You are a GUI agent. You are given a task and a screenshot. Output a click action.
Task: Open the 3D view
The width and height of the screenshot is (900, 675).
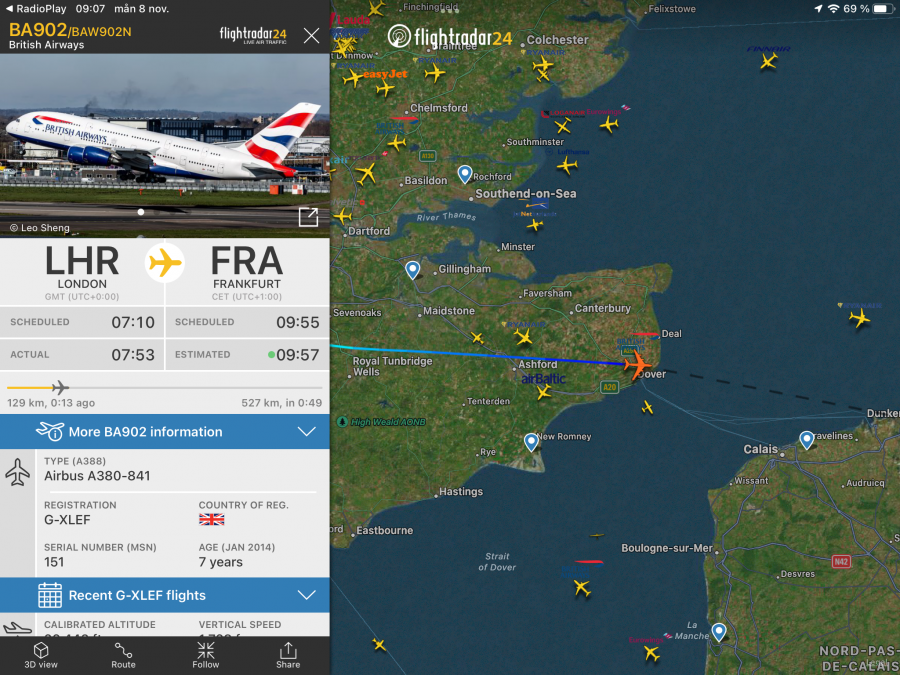41,655
